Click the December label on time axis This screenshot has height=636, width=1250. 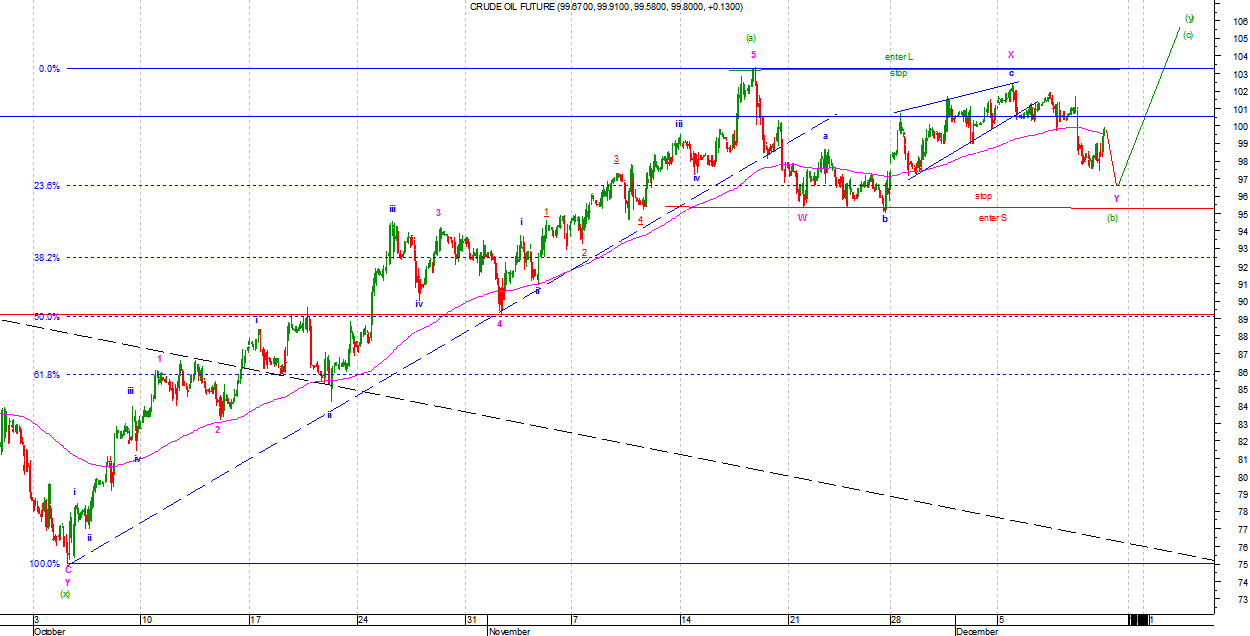click(x=975, y=631)
